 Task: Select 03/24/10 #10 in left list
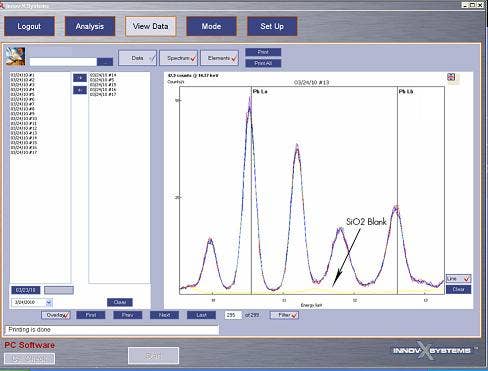24,119
